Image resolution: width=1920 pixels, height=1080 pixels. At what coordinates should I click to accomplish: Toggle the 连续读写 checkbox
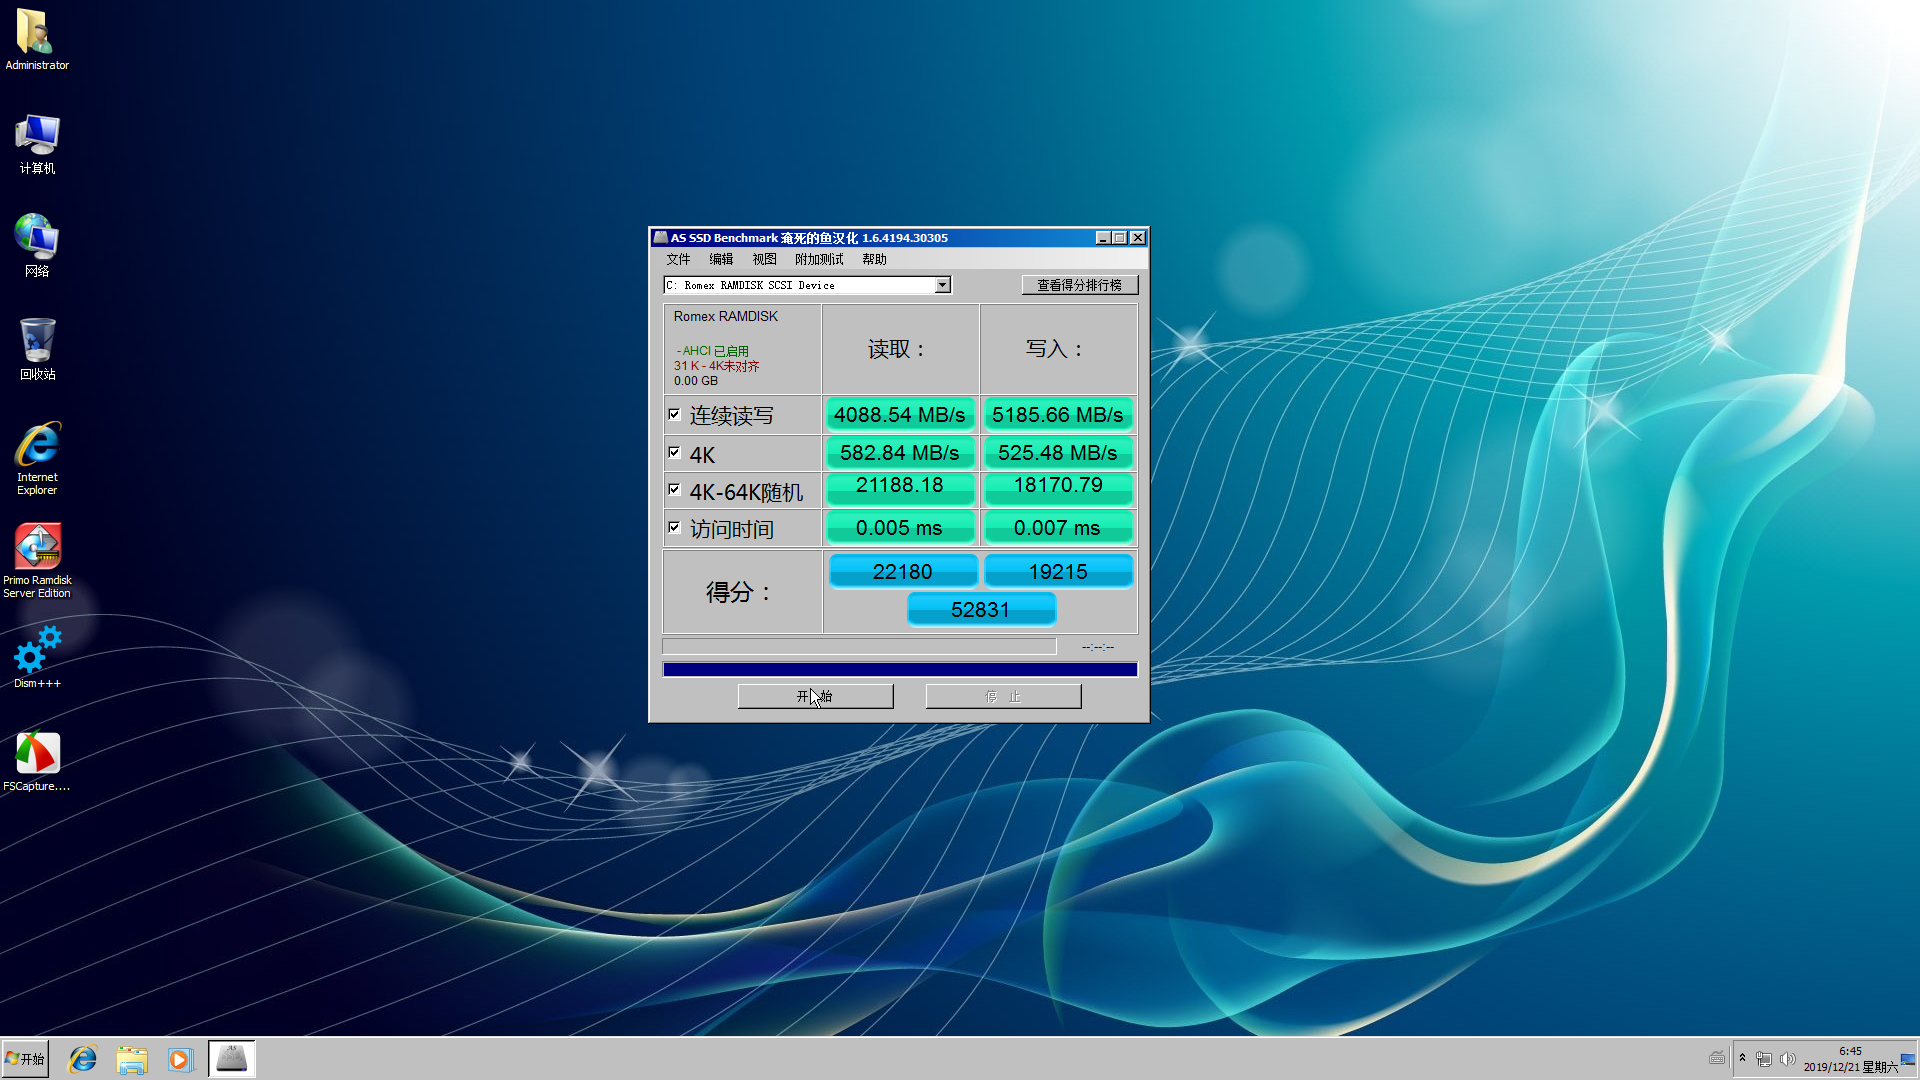click(674, 414)
